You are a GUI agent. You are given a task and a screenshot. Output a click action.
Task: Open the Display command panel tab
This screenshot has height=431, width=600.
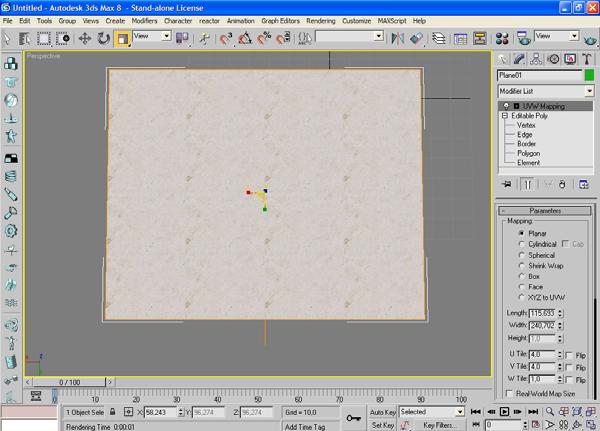(570, 59)
